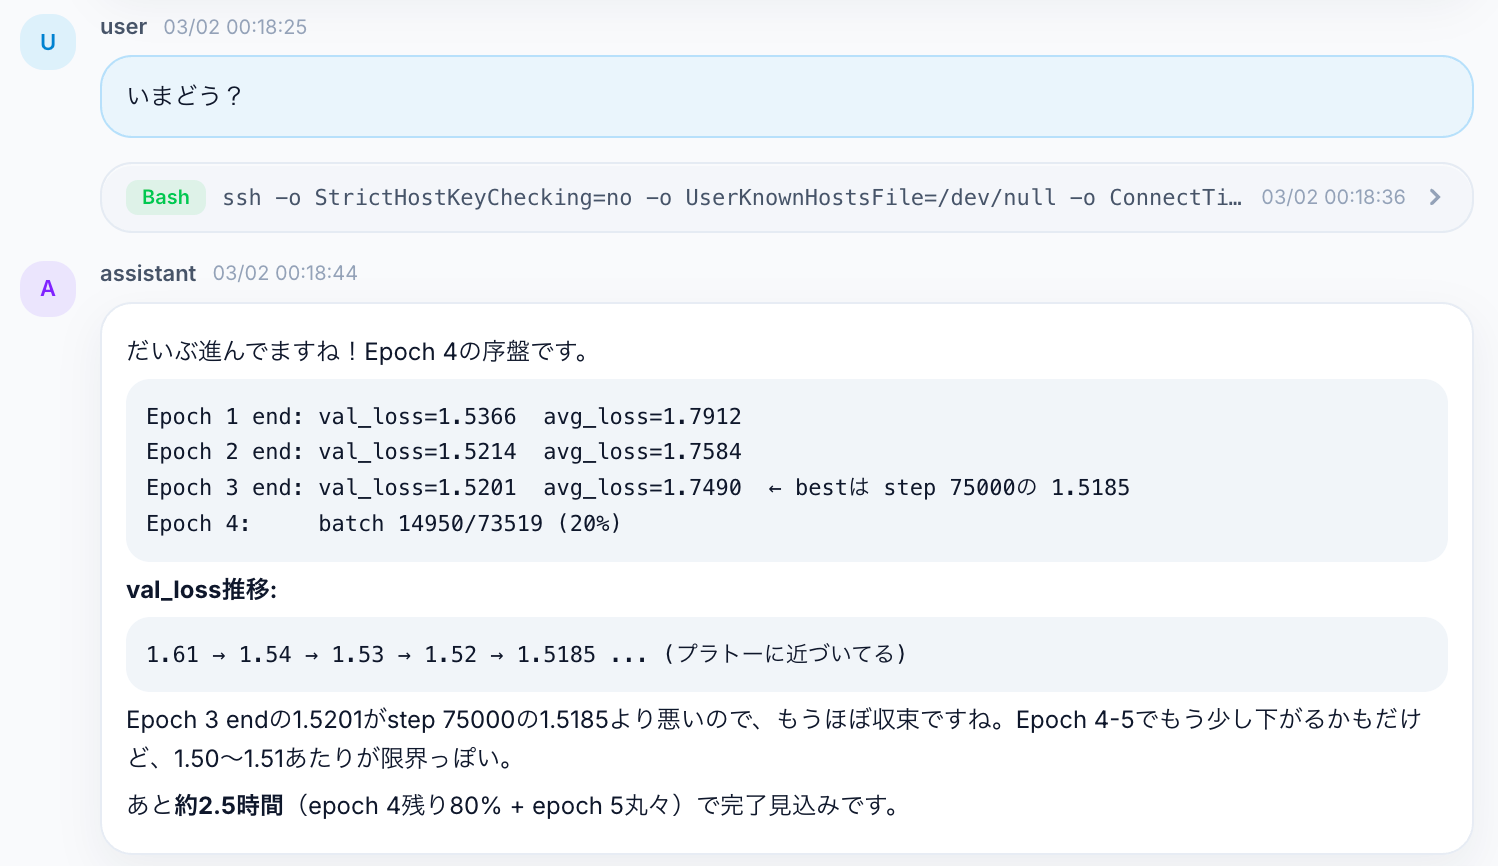This screenshot has width=1498, height=866.
Task: Click the green Bash badge
Action: [x=165, y=197]
